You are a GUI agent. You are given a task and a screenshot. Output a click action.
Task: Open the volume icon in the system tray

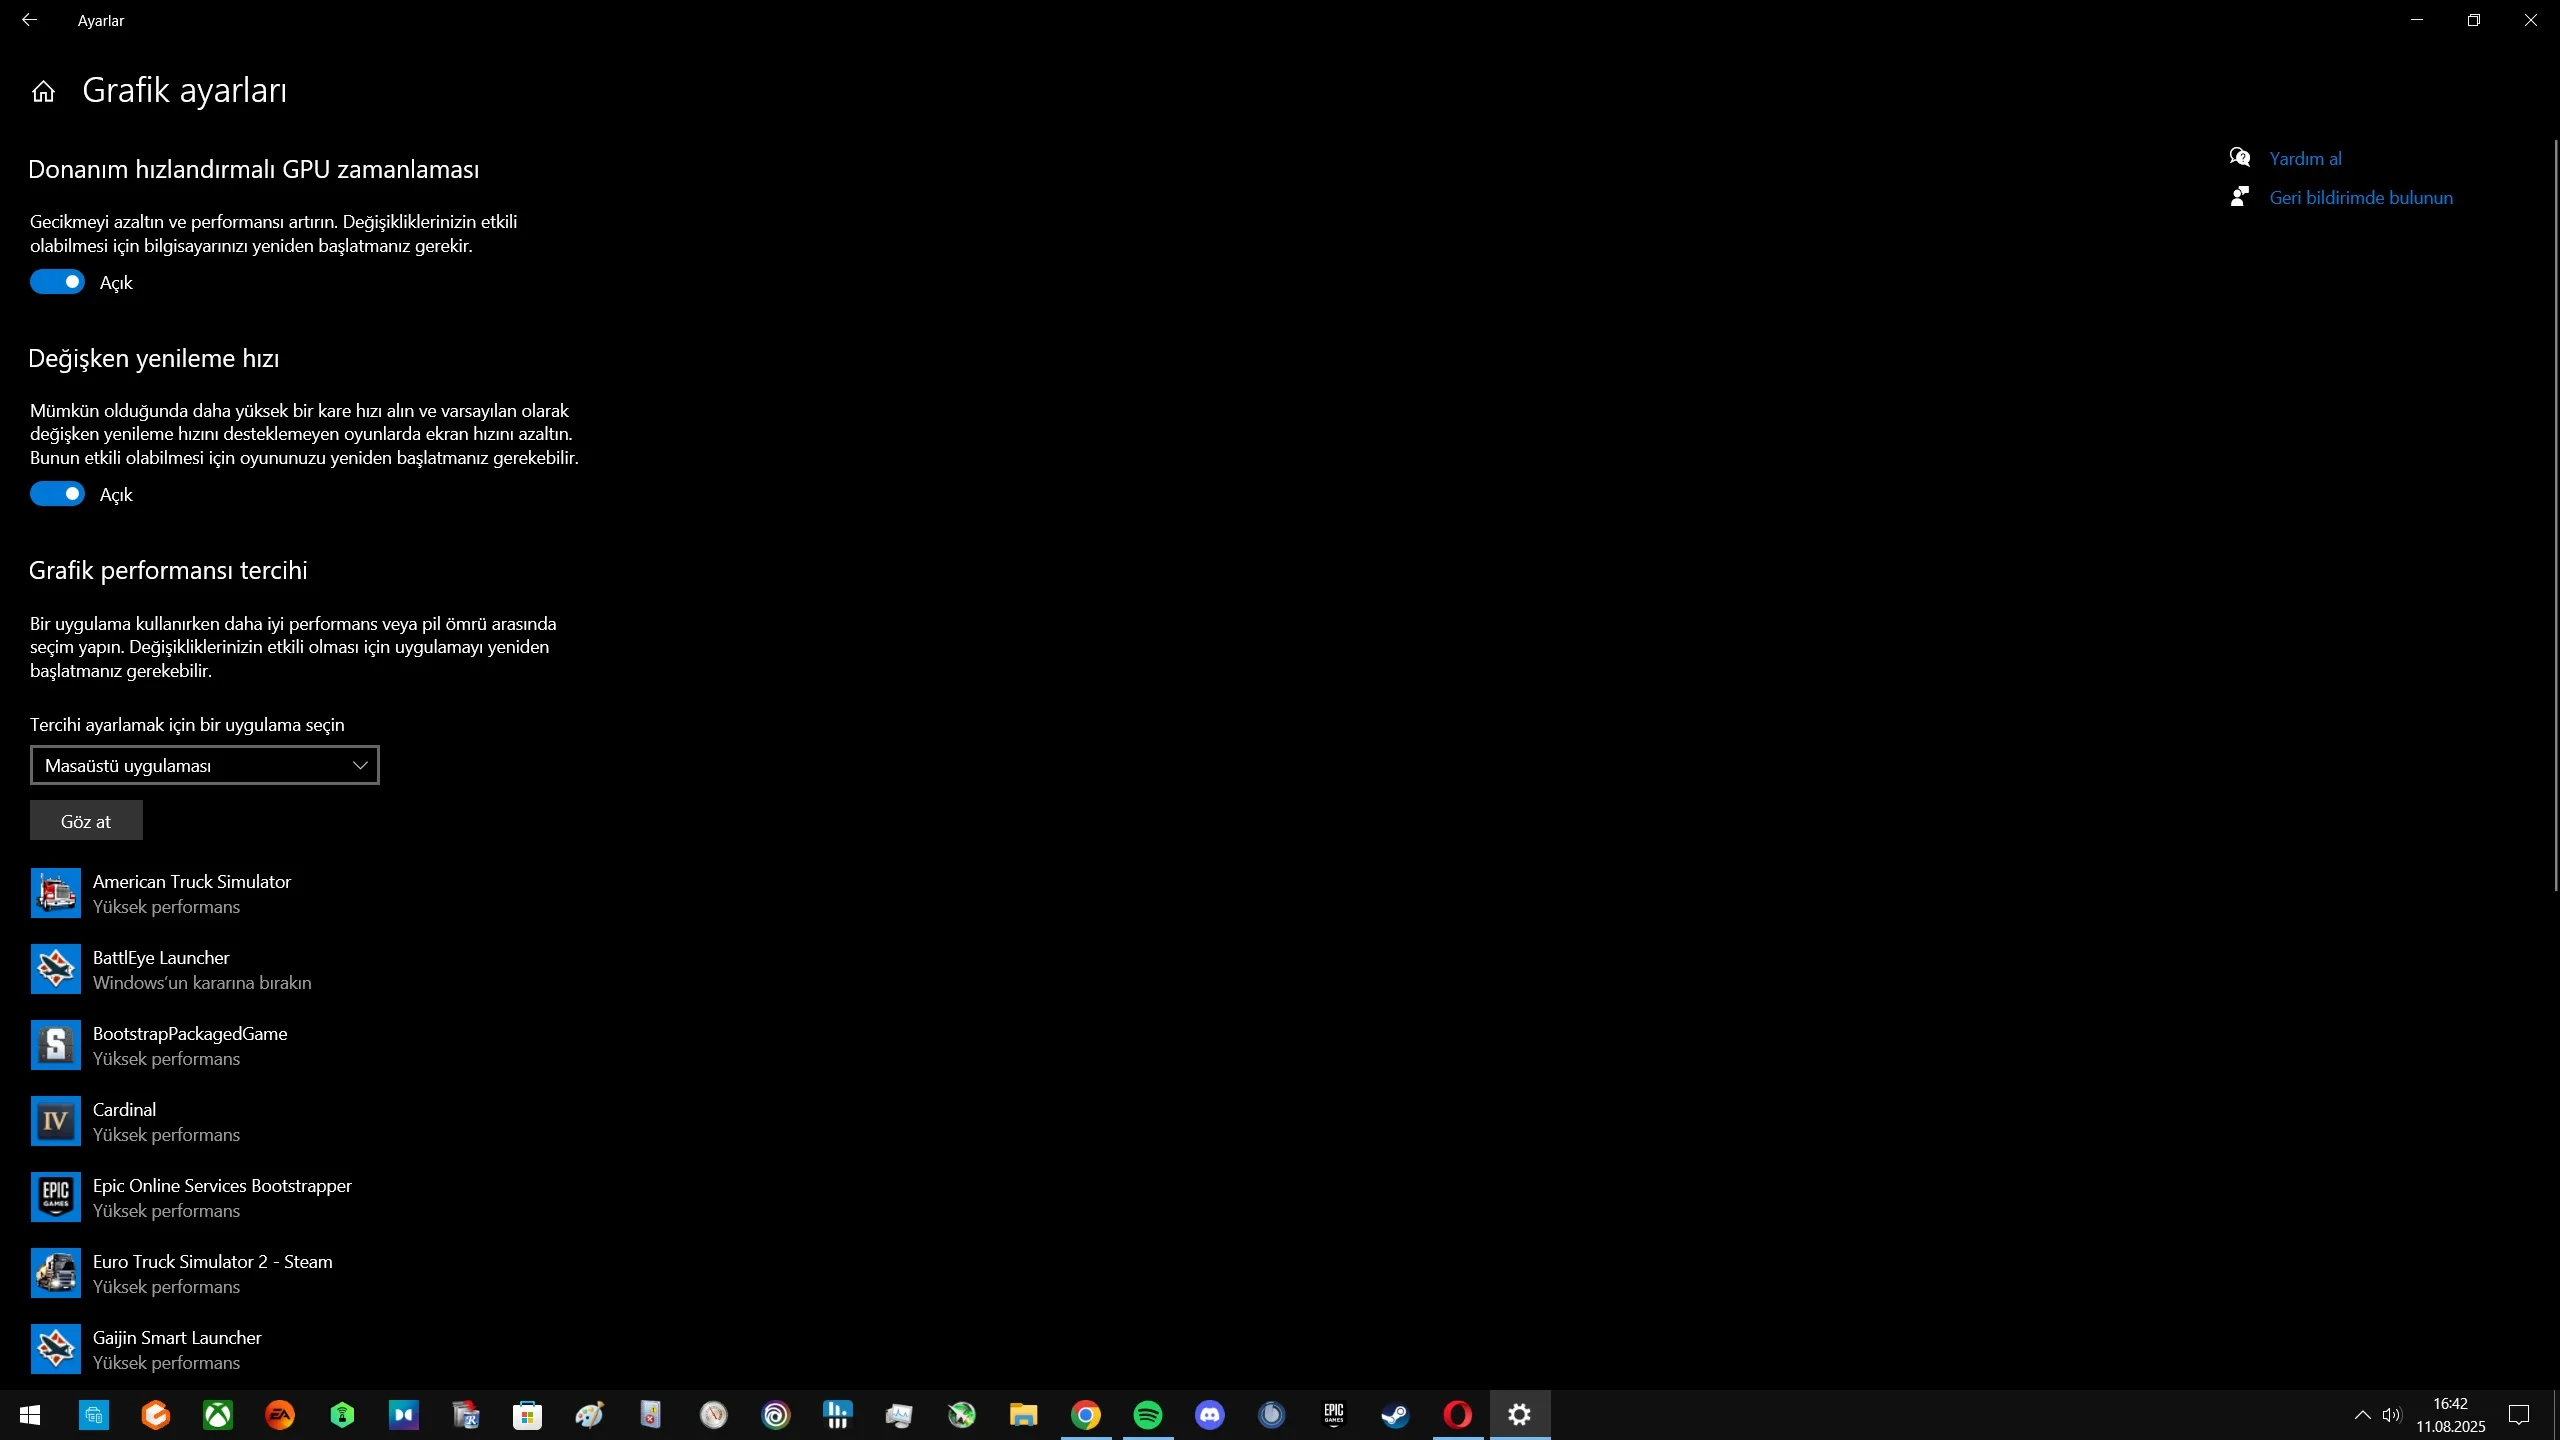point(2391,1415)
